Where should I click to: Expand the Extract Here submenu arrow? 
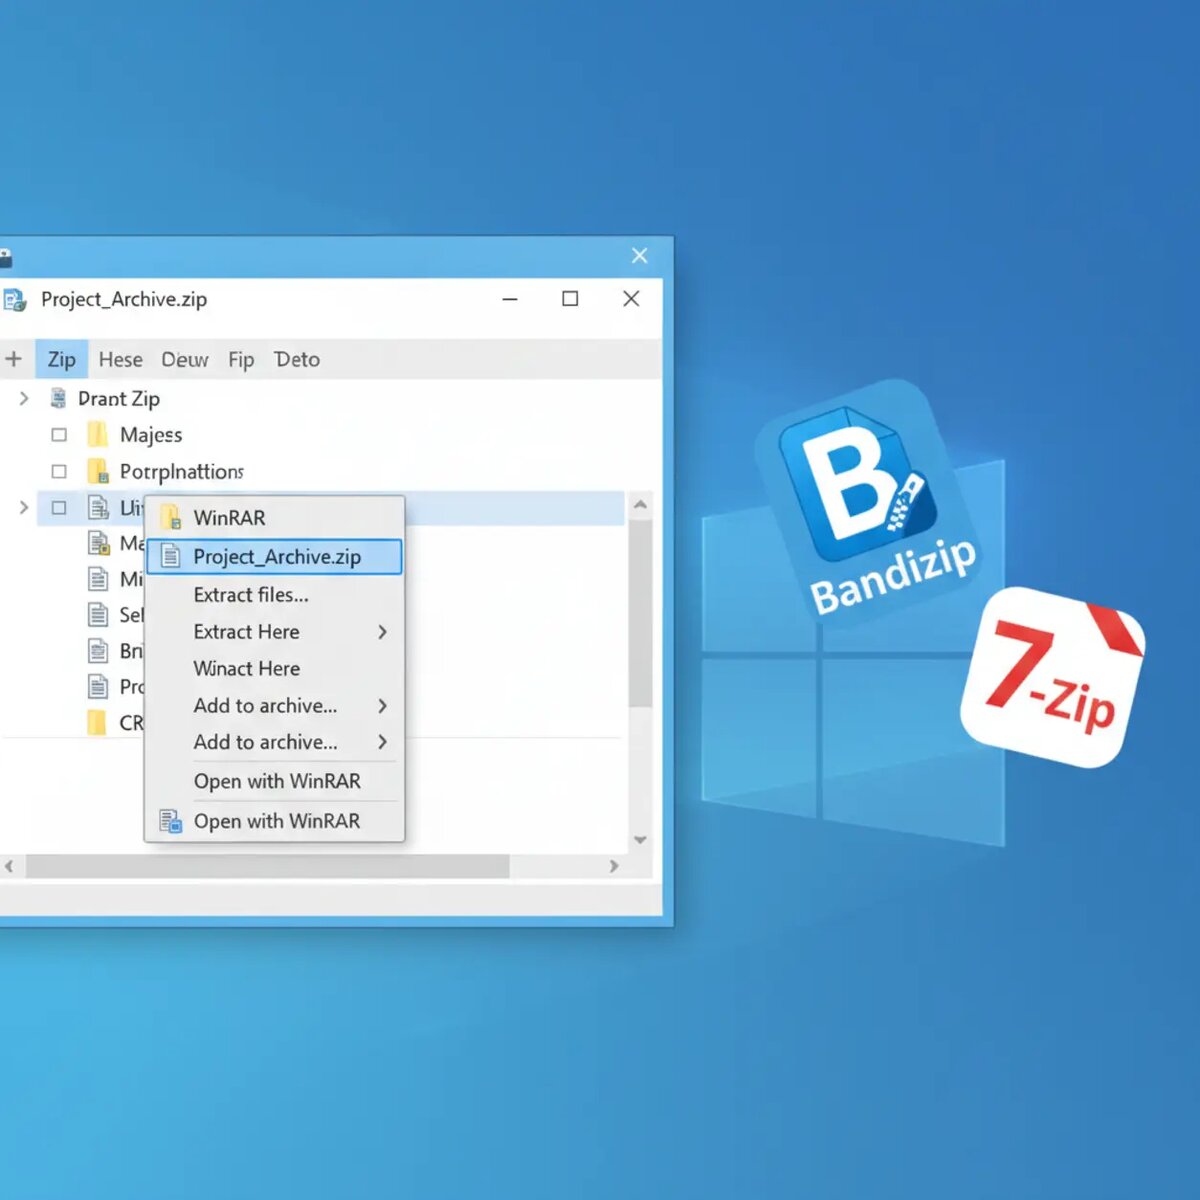[382, 632]
